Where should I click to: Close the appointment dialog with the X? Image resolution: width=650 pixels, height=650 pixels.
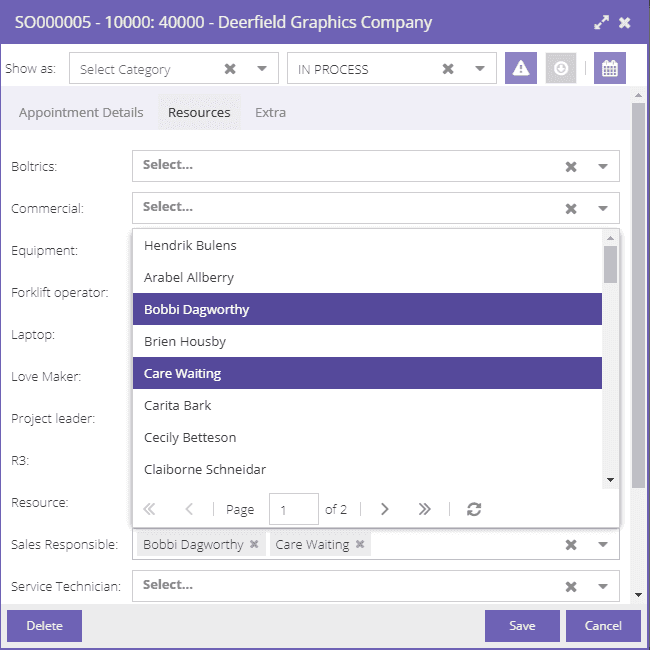(x=624, y=22)
